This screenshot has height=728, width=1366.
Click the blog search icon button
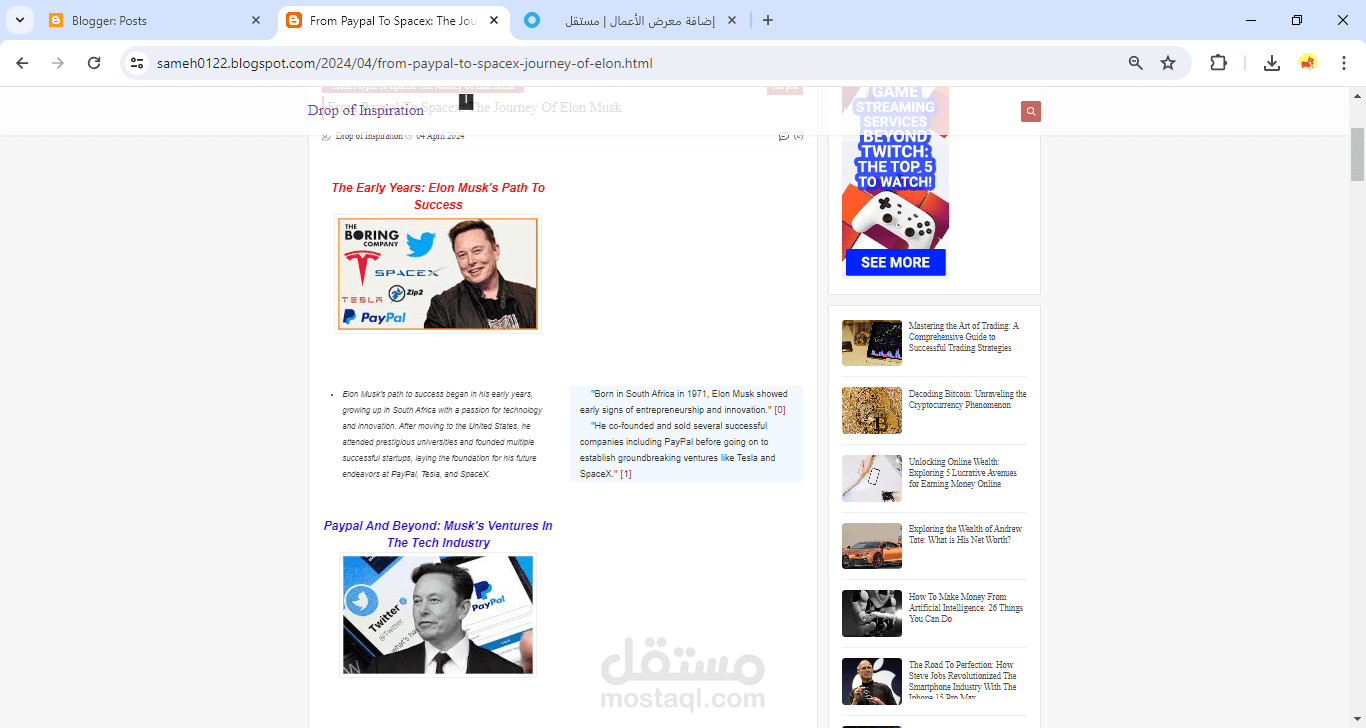coord(1031,111)
